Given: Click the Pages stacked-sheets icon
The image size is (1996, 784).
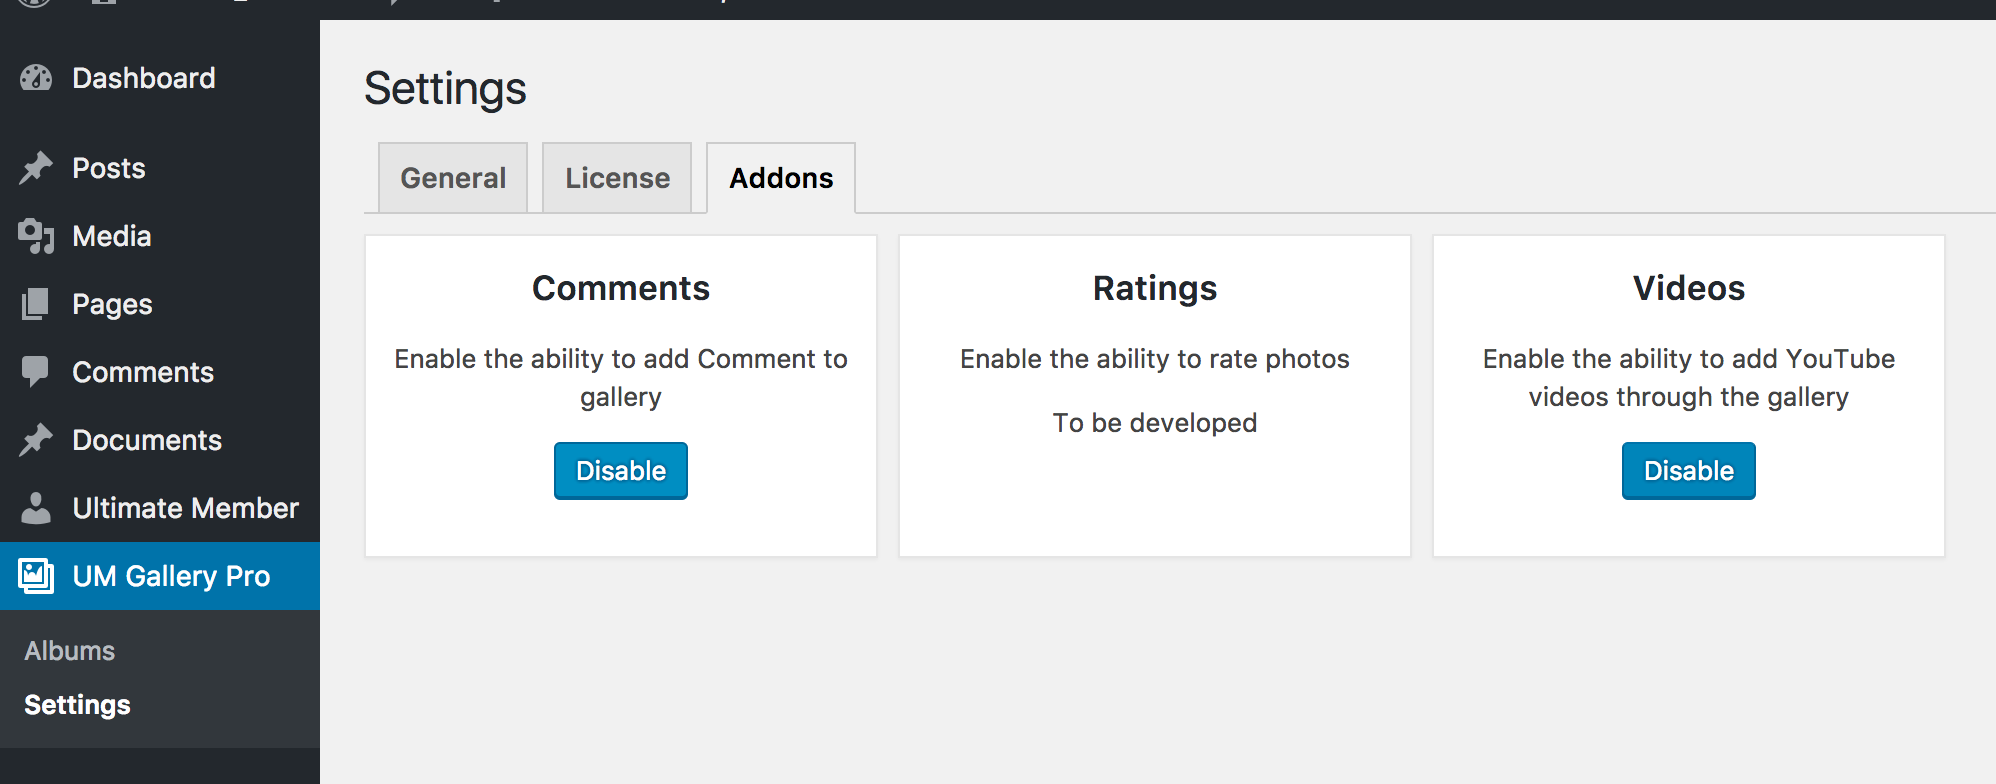Looking at the screenshot, I should (36, 304).
